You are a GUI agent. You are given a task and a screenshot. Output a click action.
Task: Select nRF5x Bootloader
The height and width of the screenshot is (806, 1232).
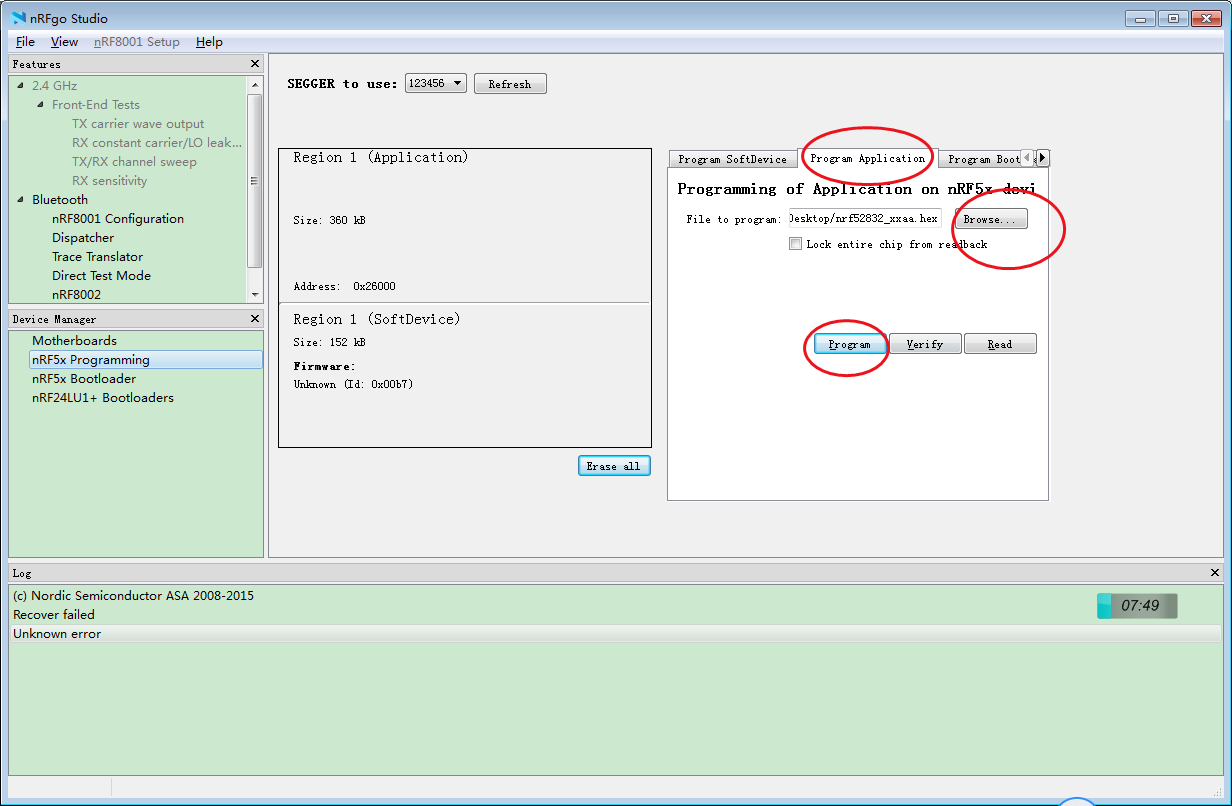coord(84,379)
